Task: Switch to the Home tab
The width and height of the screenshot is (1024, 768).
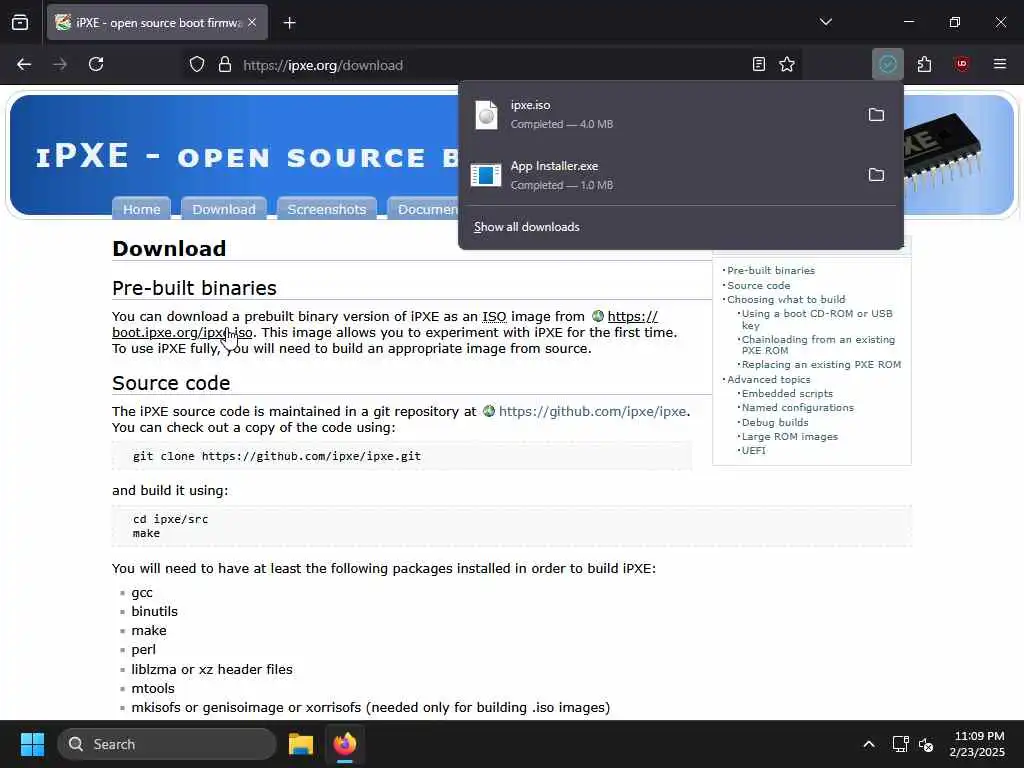Action: coord(142,209)
